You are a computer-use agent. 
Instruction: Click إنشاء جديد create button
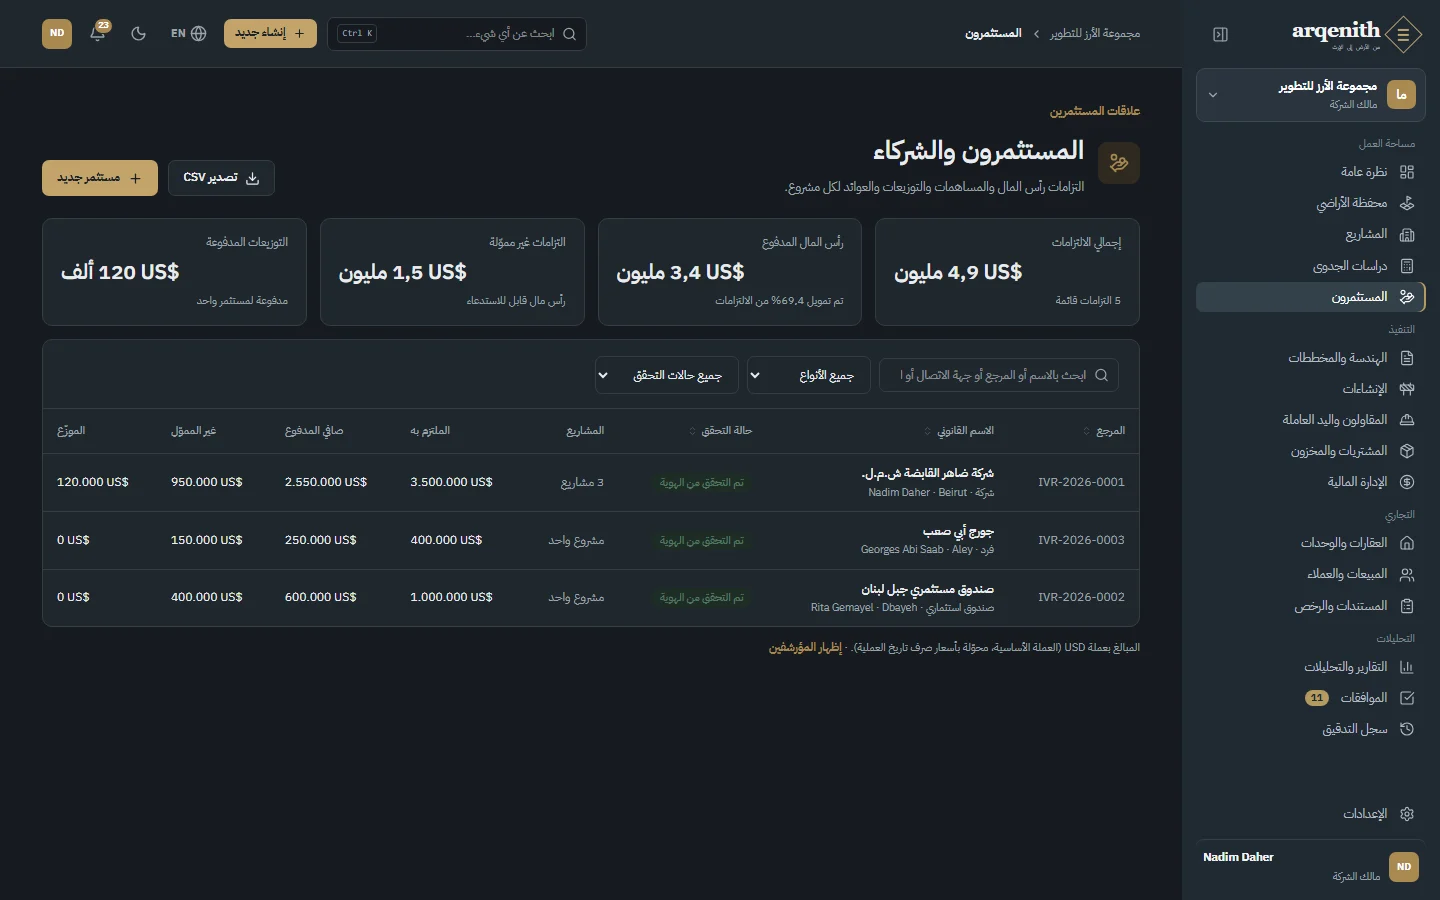(270, 33)
